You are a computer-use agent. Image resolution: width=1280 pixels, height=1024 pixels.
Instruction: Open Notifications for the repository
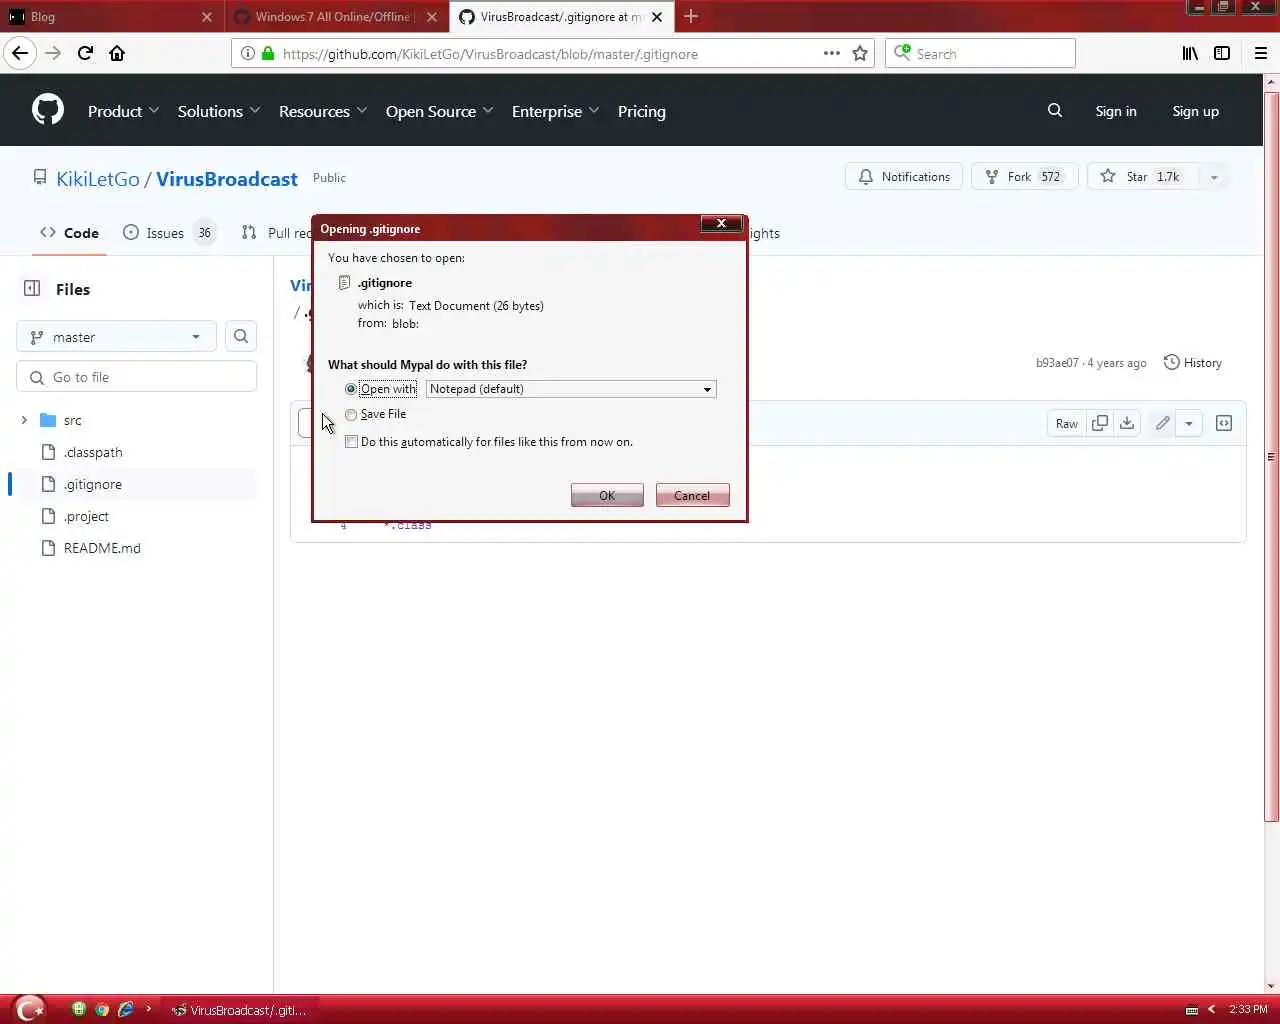(x=904, y=177)
